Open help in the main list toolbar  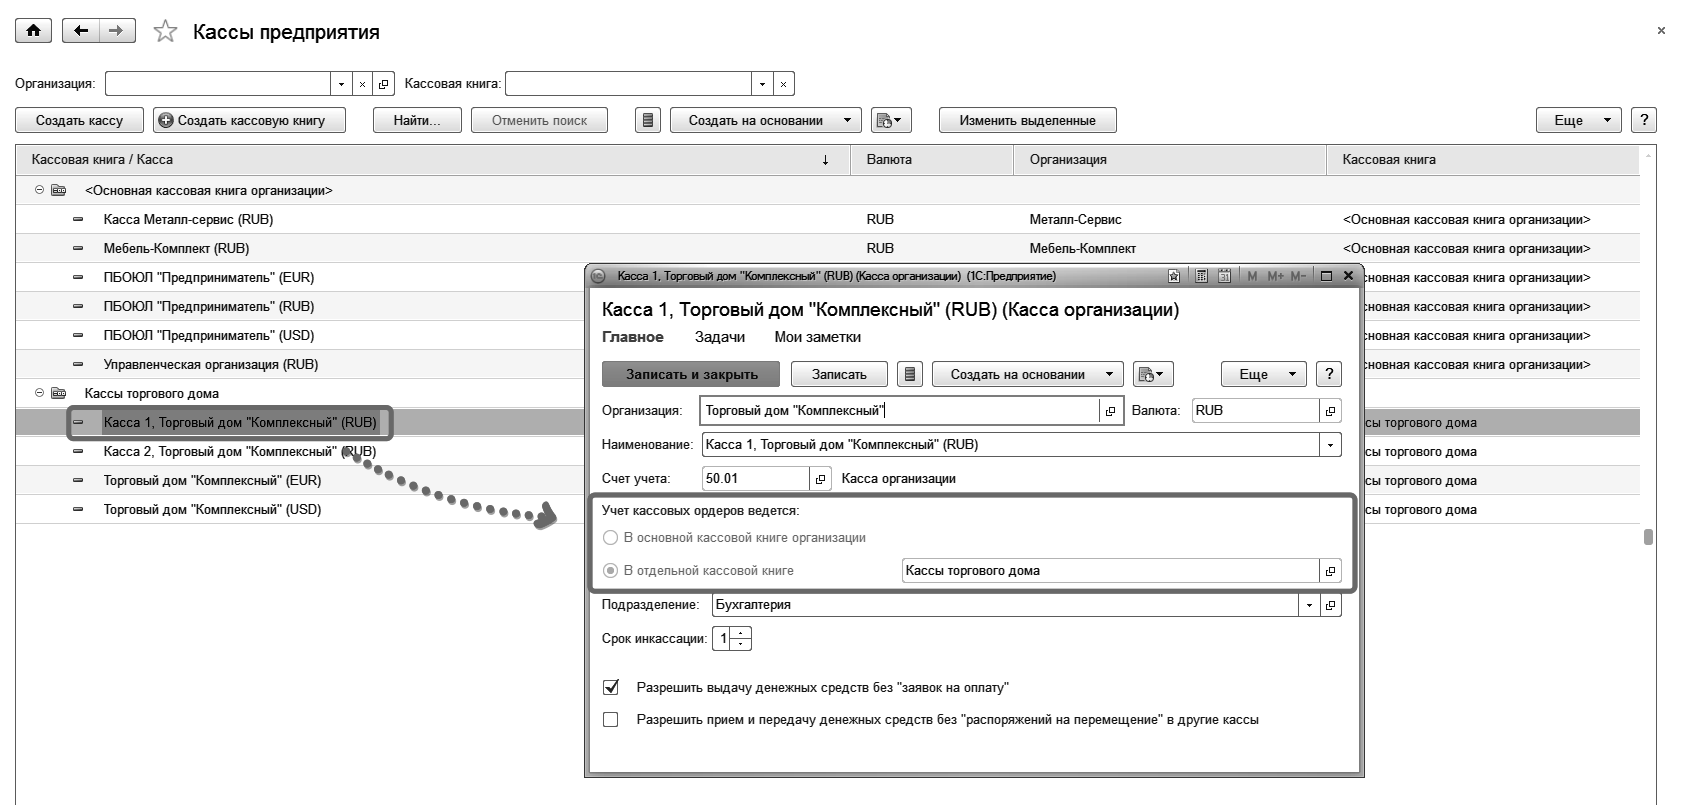[x=1644, y=121]
